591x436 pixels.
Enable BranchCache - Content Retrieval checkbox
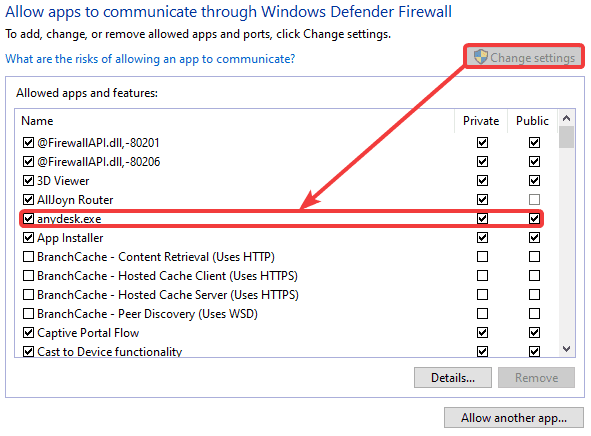(28, 257)
